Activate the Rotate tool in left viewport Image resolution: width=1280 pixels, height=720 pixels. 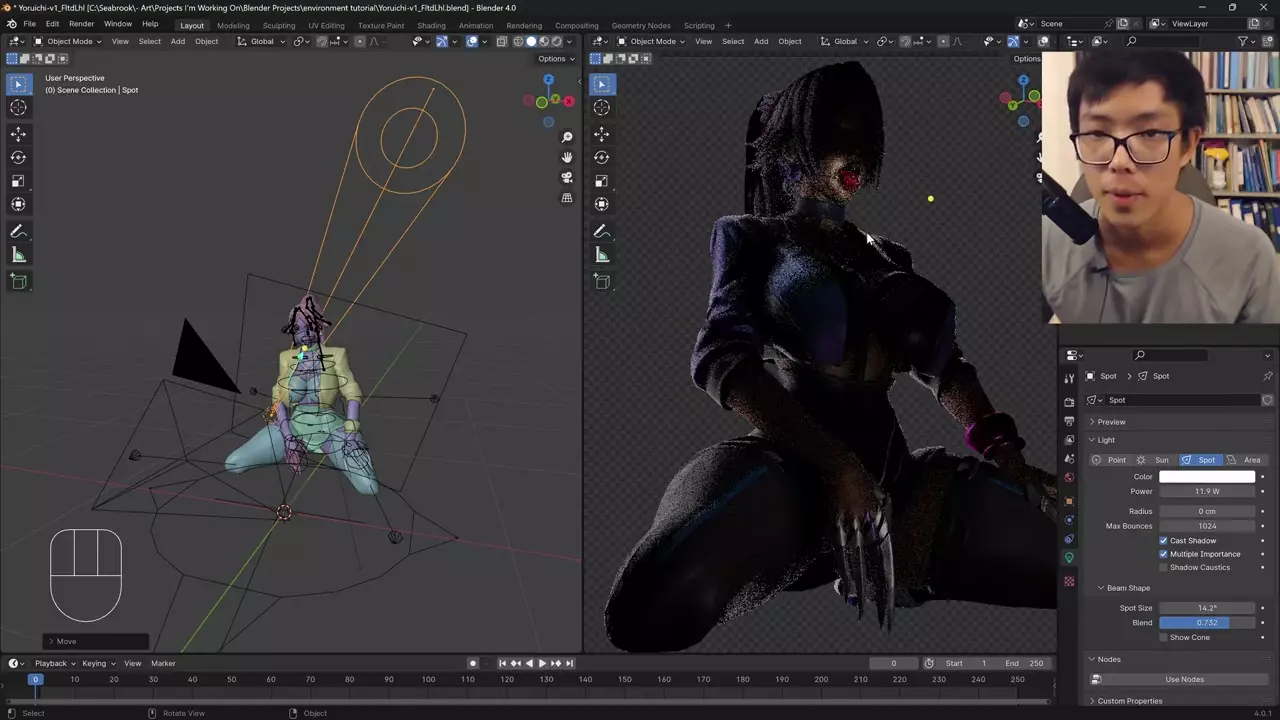(x=18, y=157)
